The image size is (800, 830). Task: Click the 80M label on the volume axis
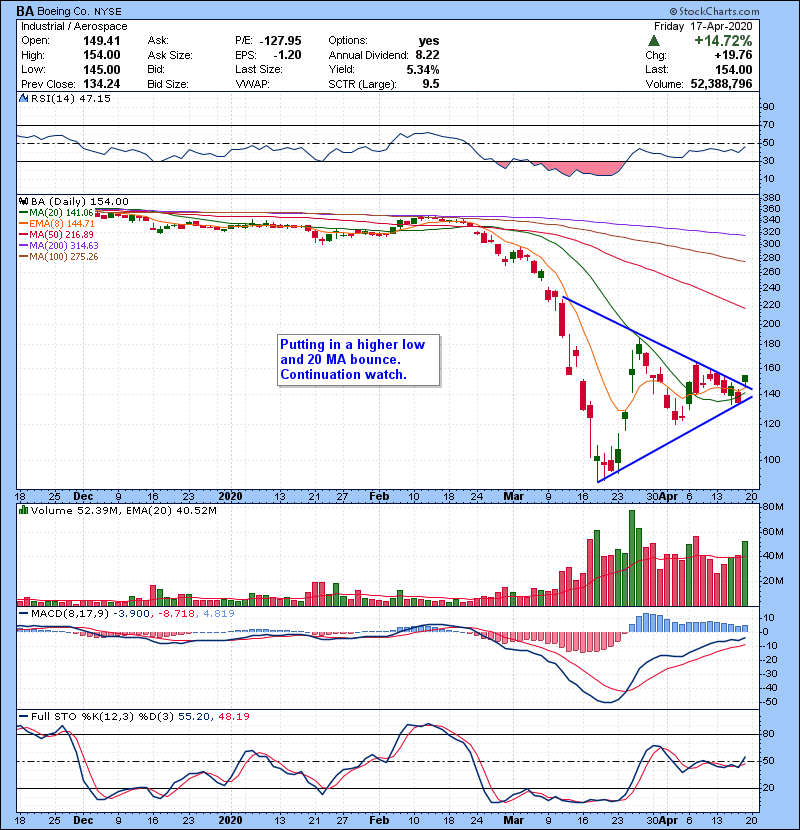pyautogui.click(x=773, y=507)
